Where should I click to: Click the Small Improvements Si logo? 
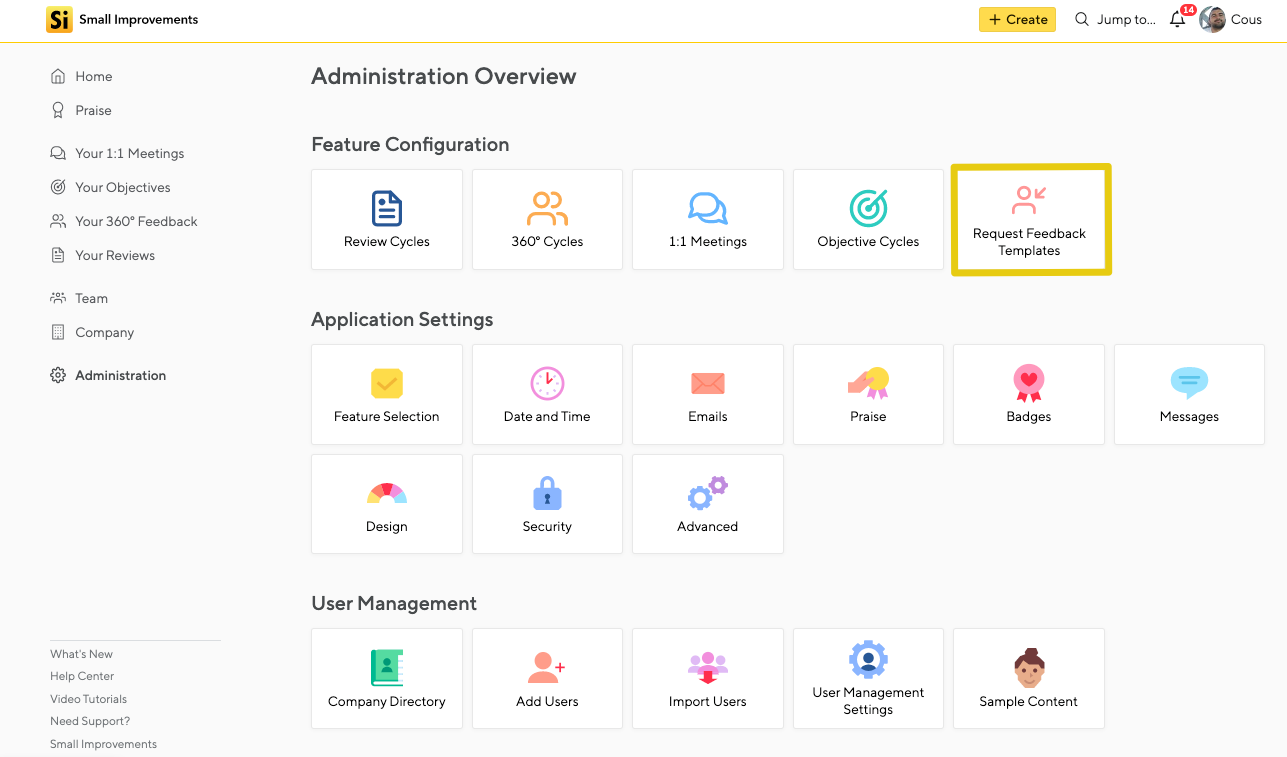pyautogui.click(x=59, y=19)
